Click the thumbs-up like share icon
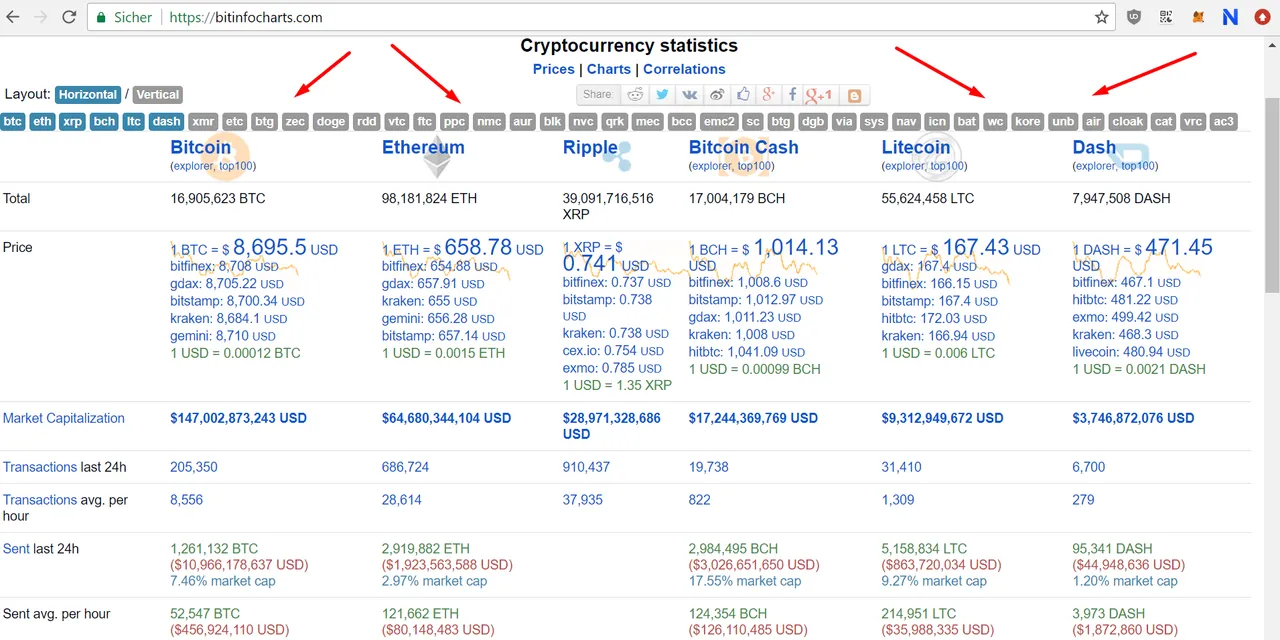 click(x=743, y=95)
